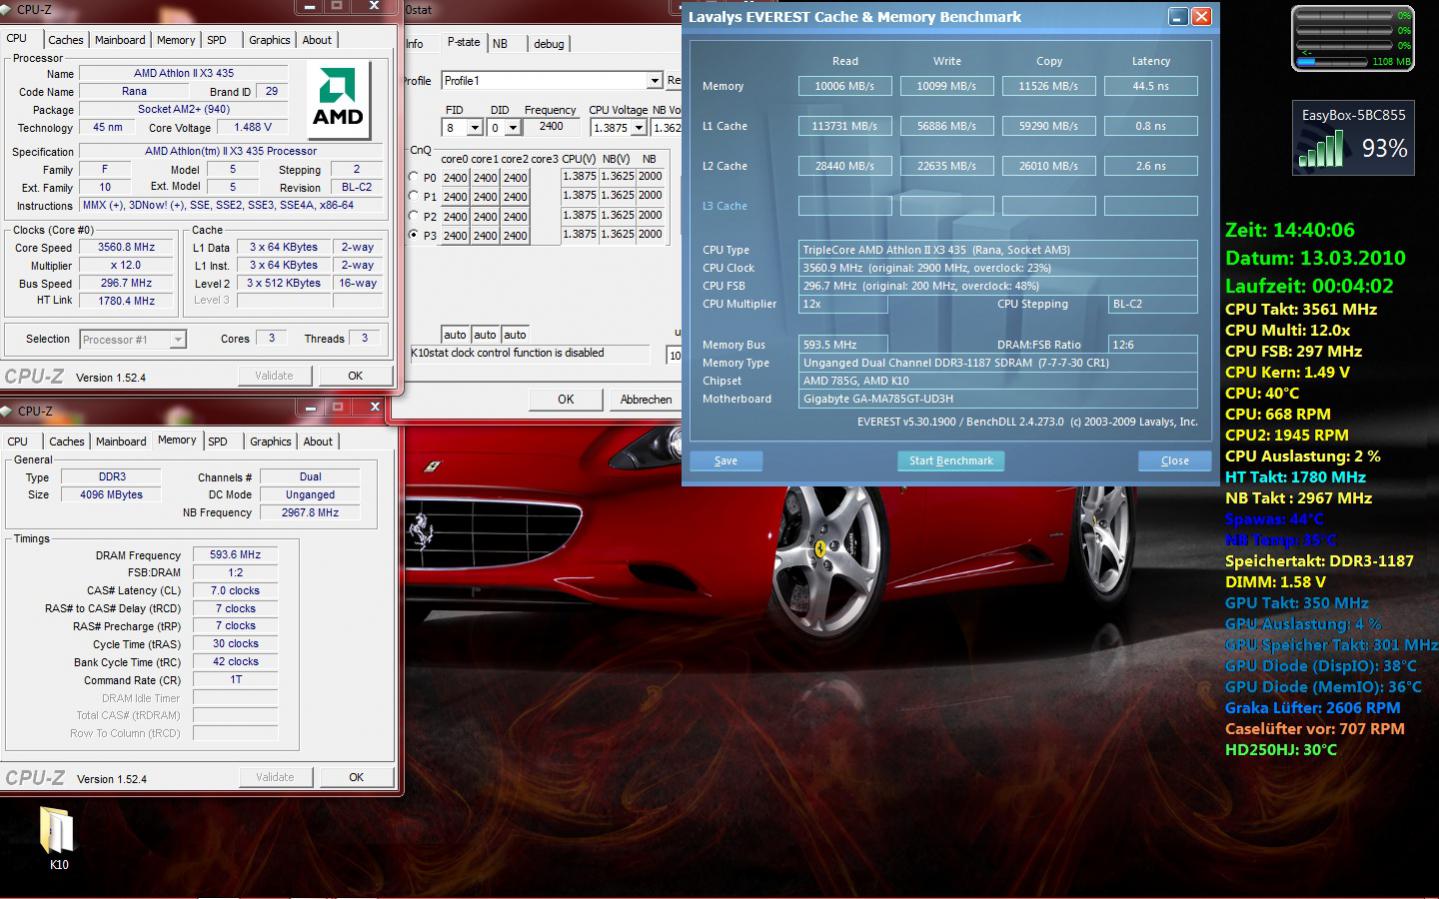Click OK in the CPU-Z processor window

point(355,376)
